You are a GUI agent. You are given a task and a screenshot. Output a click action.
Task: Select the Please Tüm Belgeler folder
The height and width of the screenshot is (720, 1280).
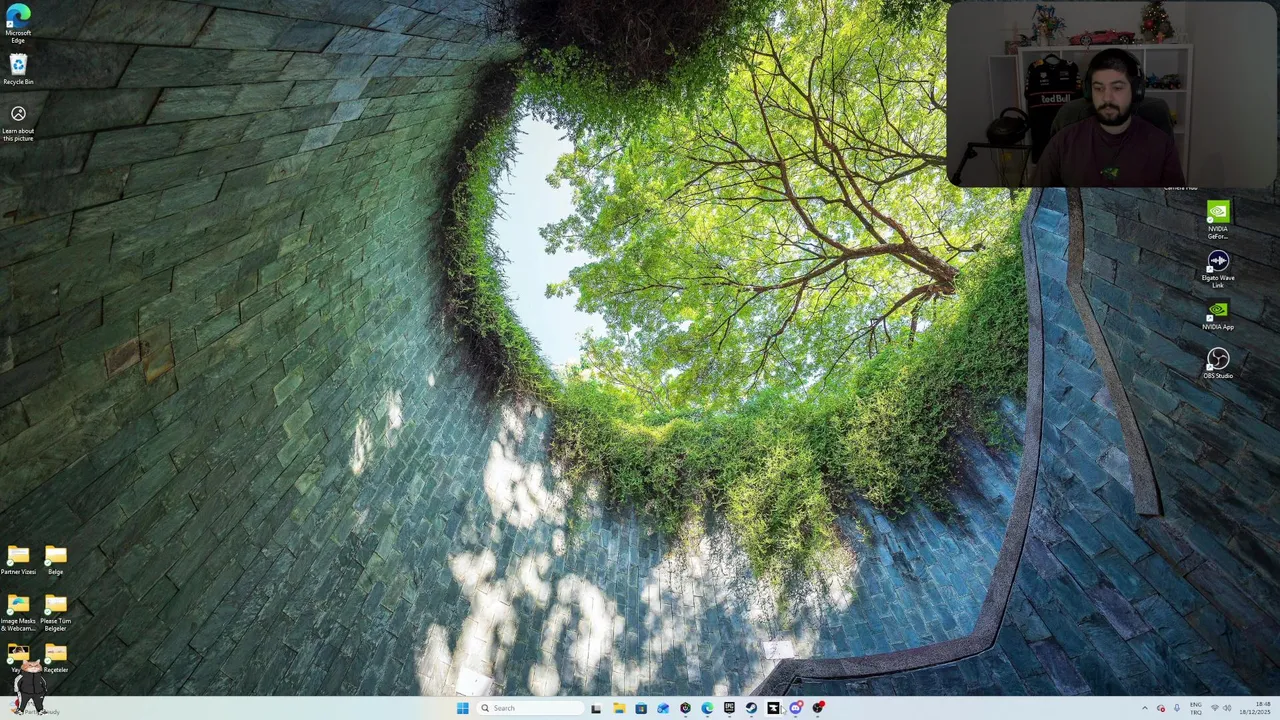coord(55,612)
